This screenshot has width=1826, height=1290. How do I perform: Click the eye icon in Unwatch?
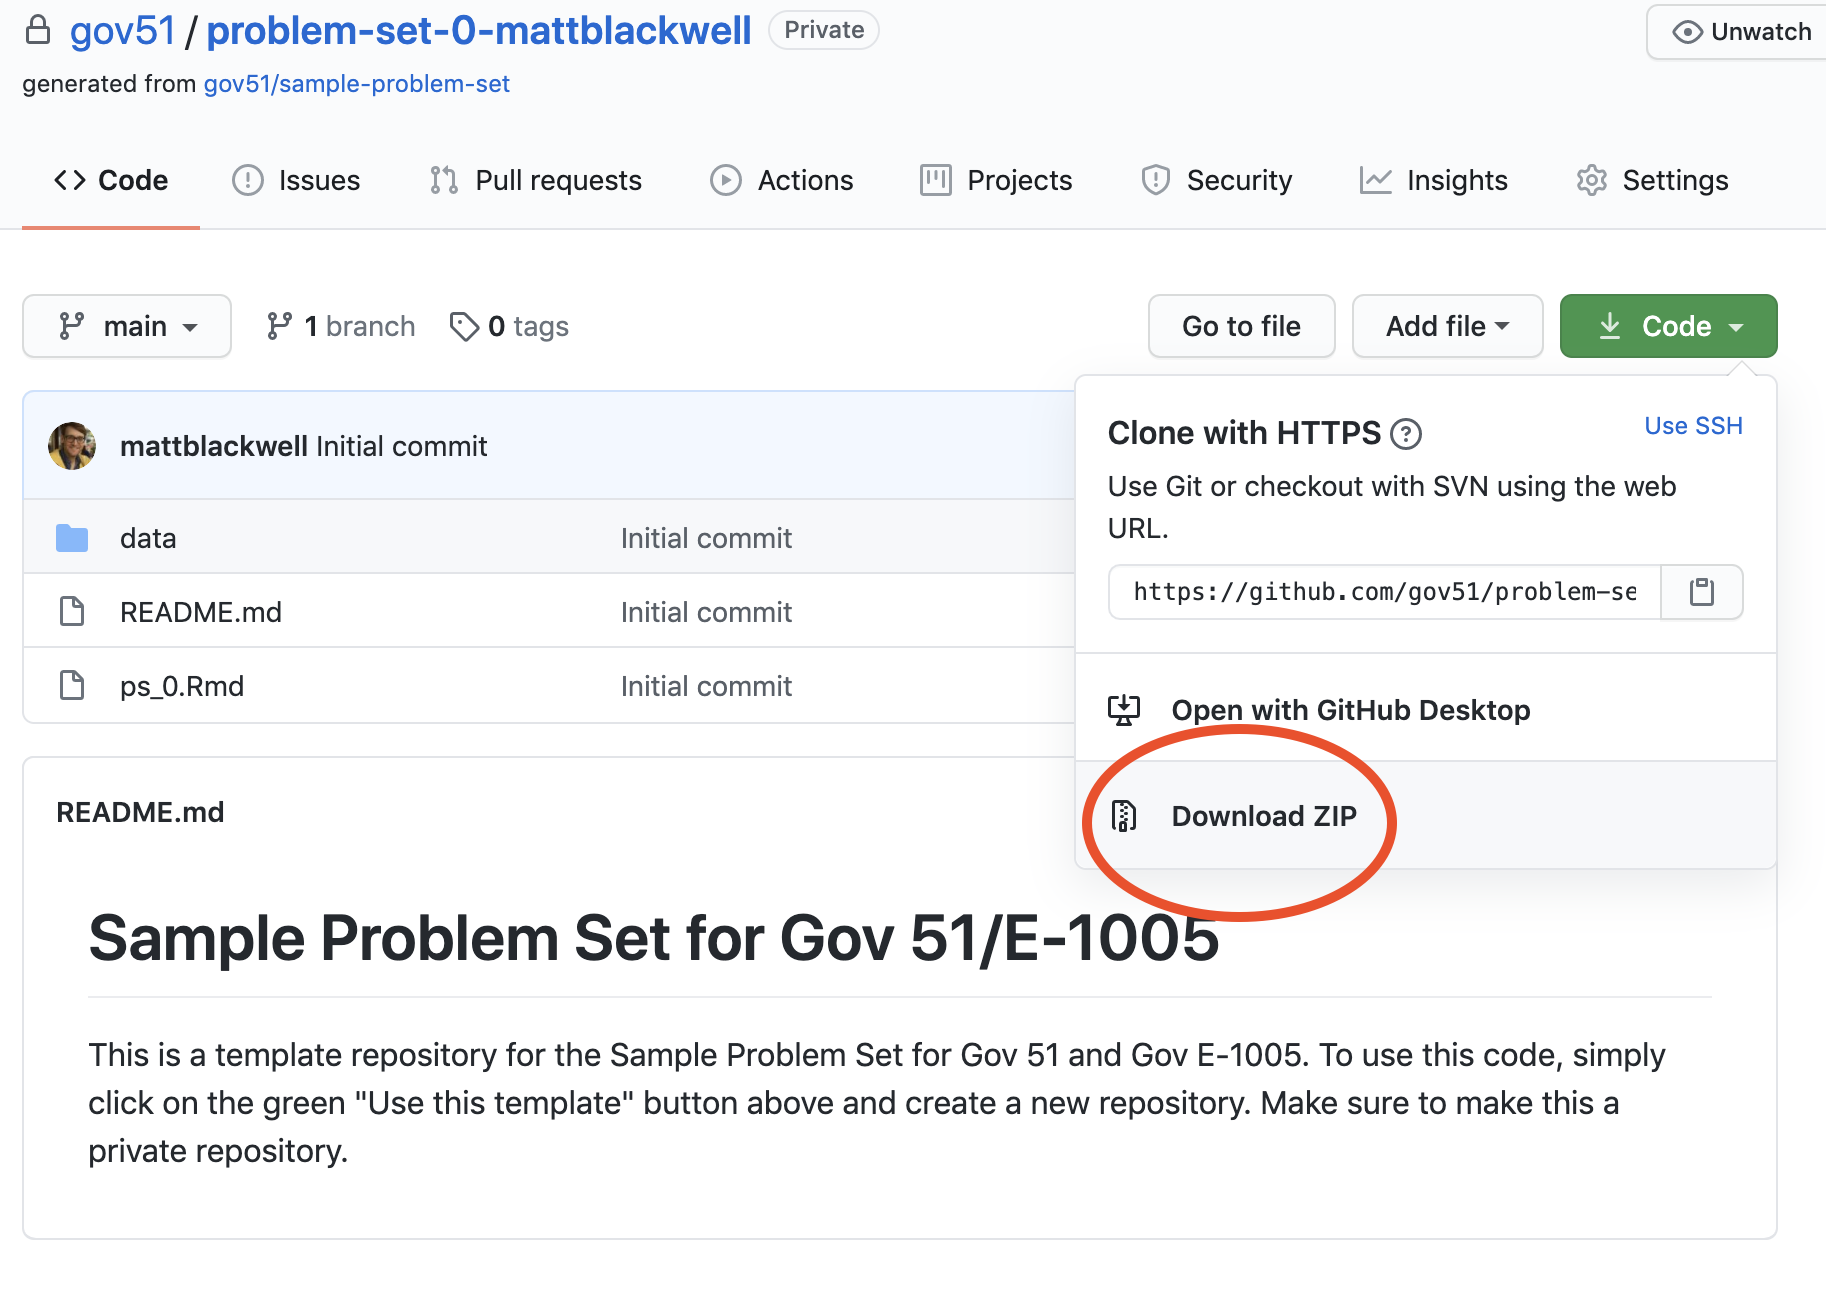tap(1688, 32)
